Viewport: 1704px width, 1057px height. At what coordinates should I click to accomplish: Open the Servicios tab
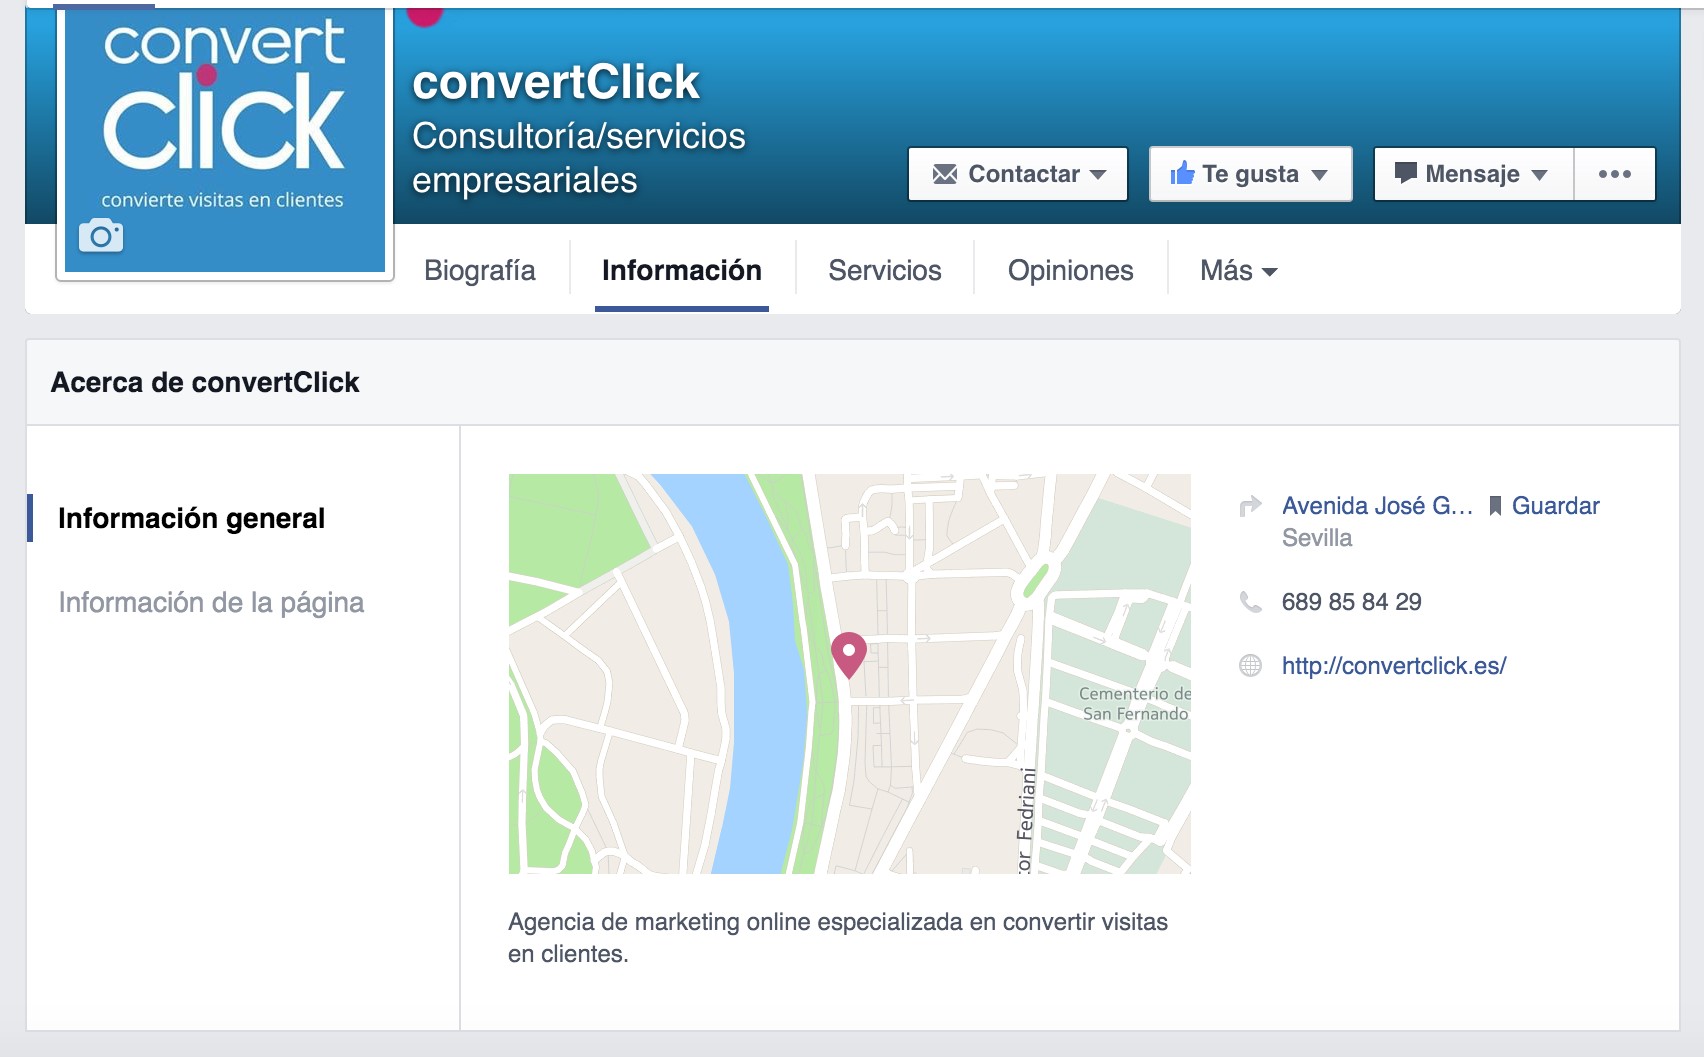point(885,270)
